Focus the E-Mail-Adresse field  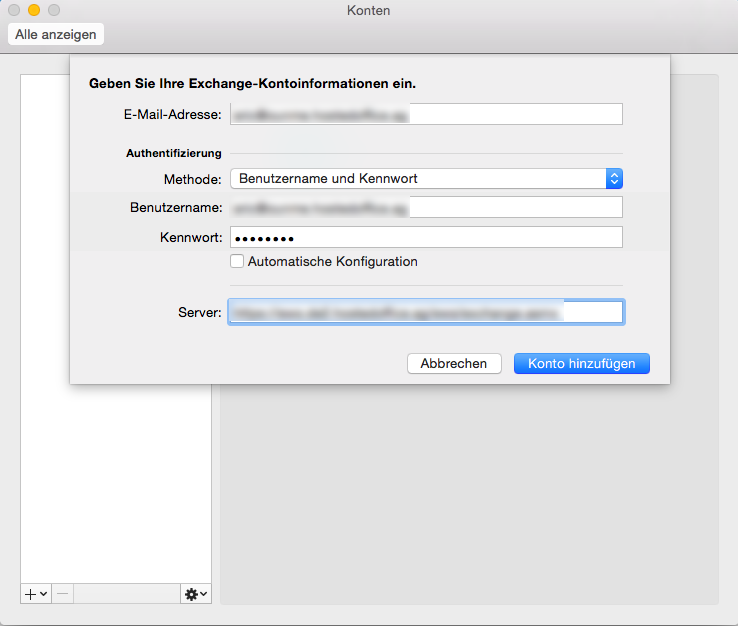click(x=426, y=114)
